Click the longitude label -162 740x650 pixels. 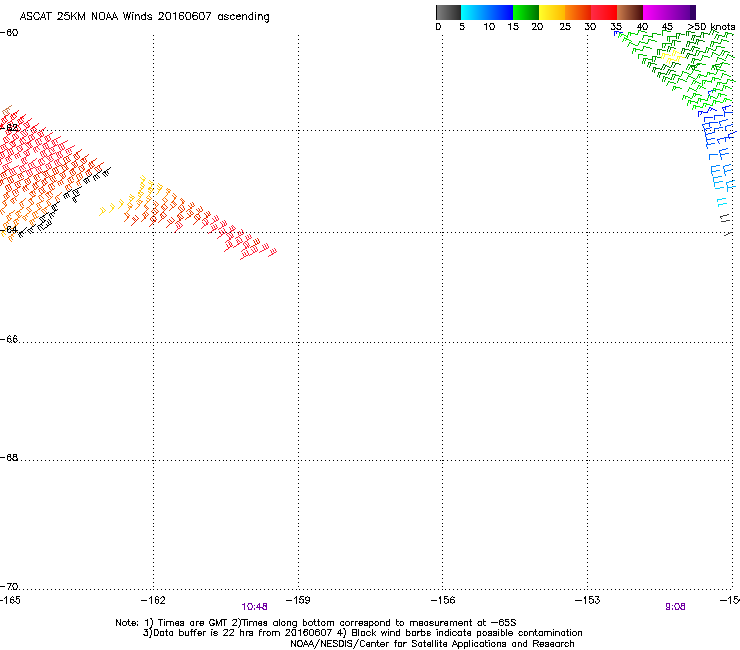click(x=153, y=600)
